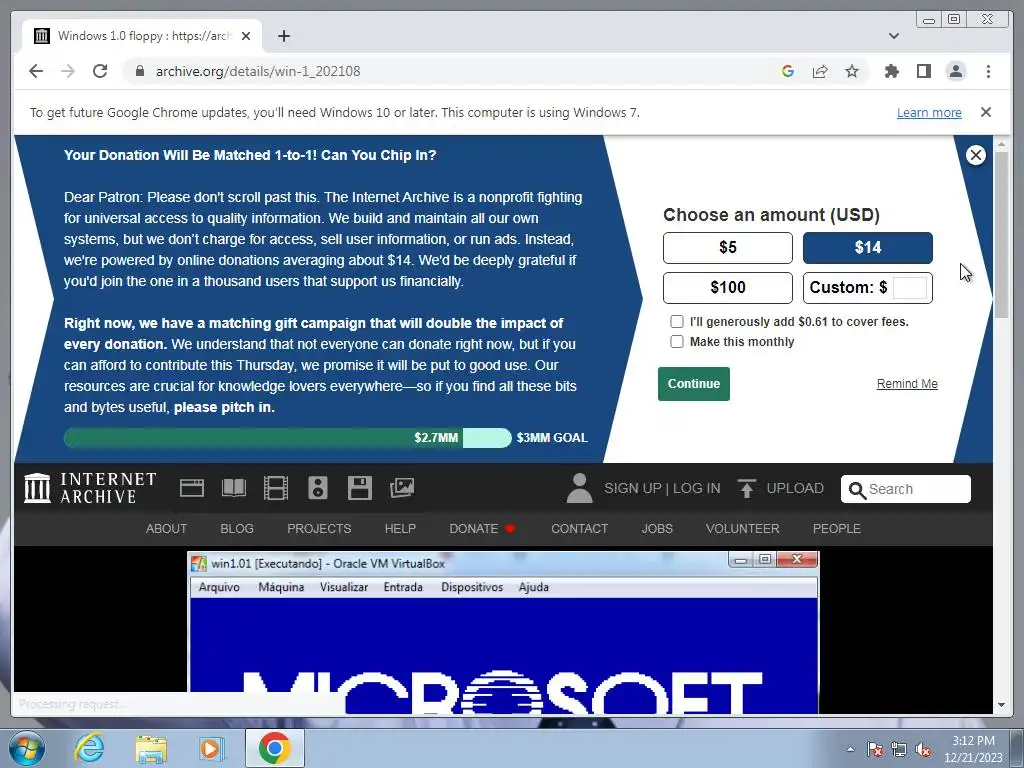This screenshot has width=1024, height=768.
Task: Open the JOBS menu item
Action: (657, 528)
